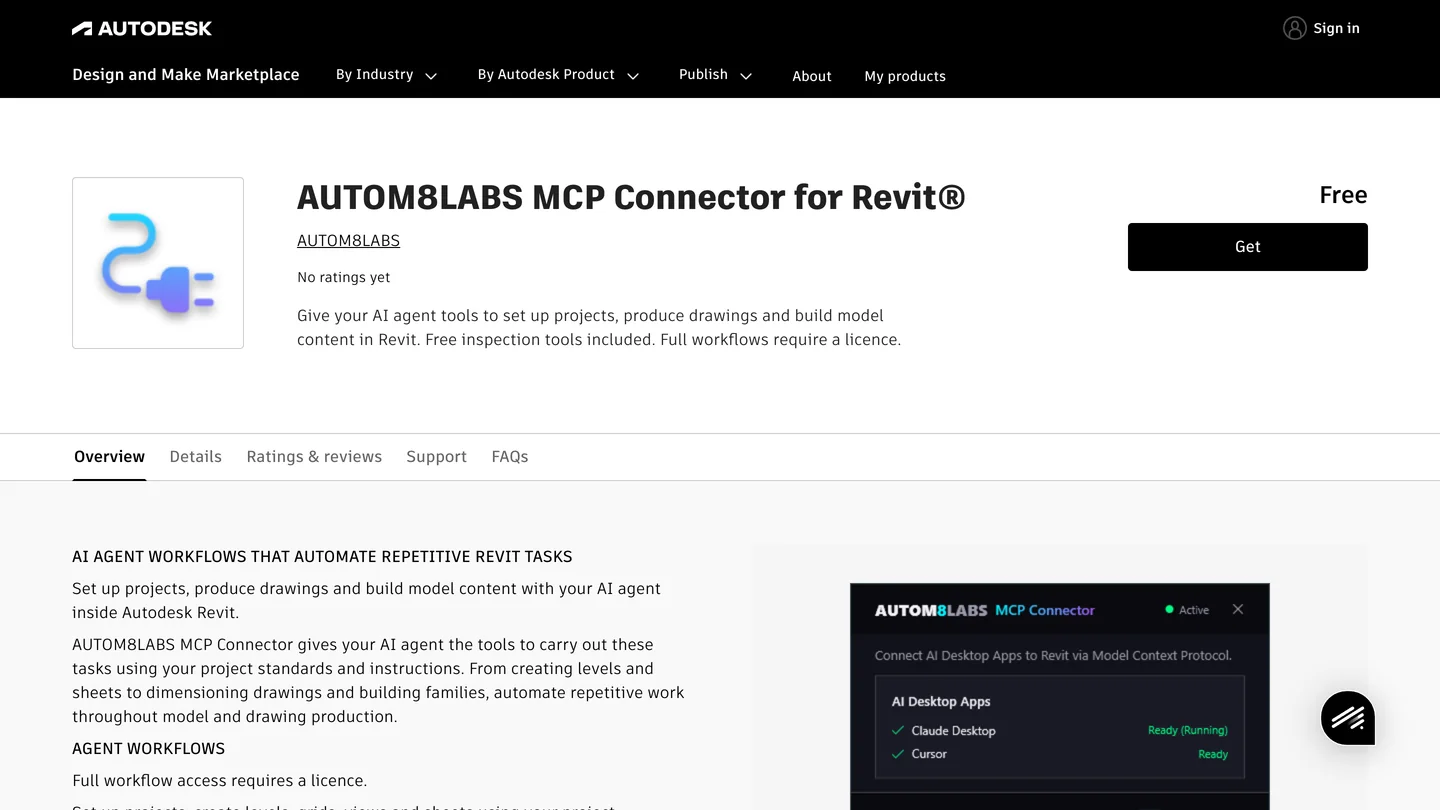Screen dimensions: 1440x810
Task: Click the MCP Connector plug app icon
Action: pos(158,263)
